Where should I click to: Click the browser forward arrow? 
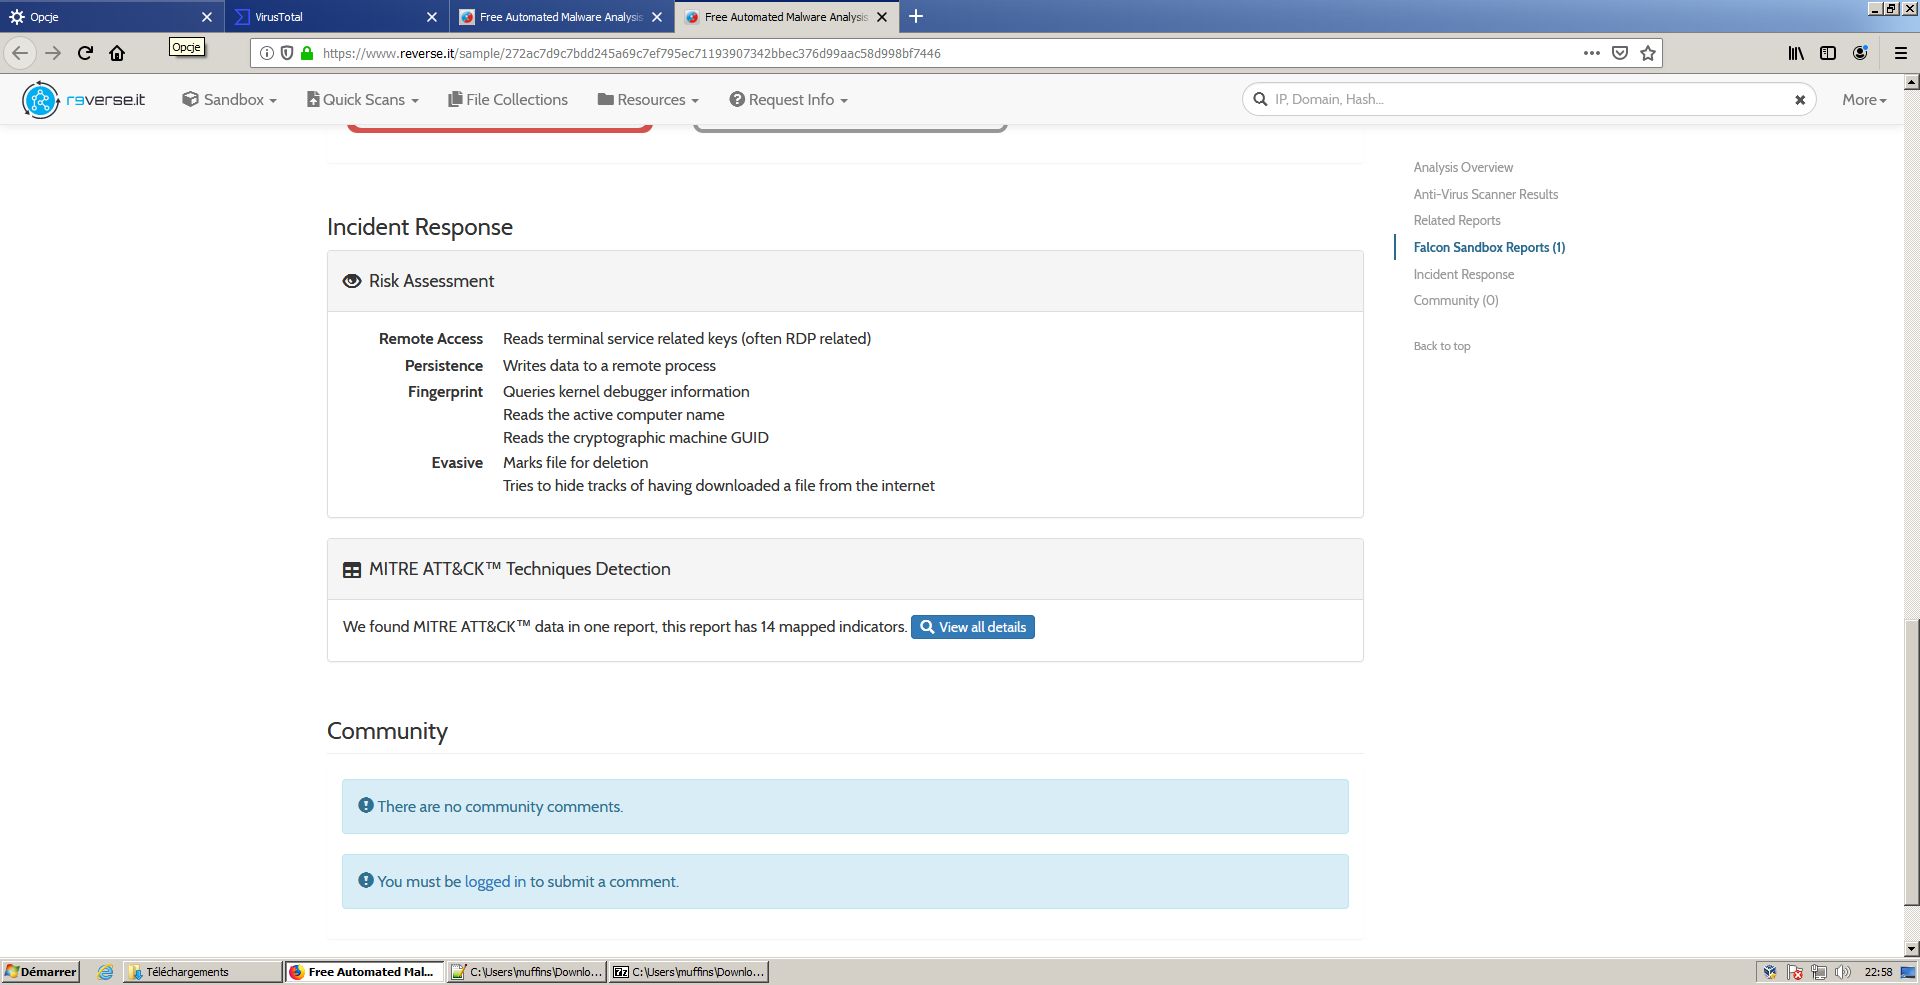53,53
